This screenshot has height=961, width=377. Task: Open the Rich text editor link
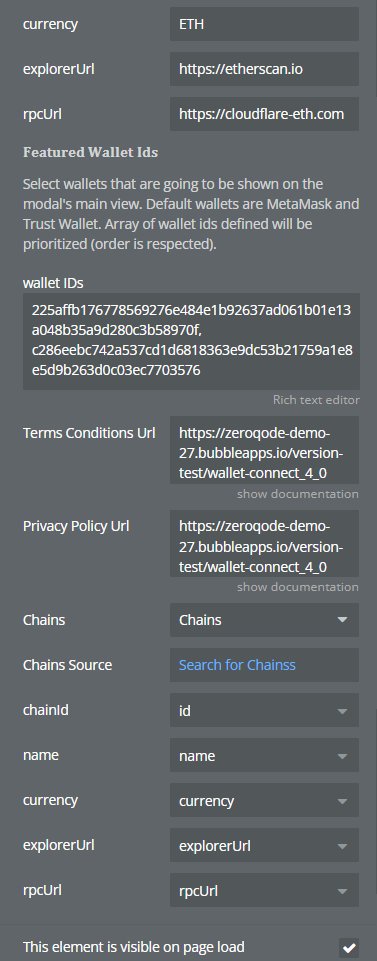[x=316, y=400]
